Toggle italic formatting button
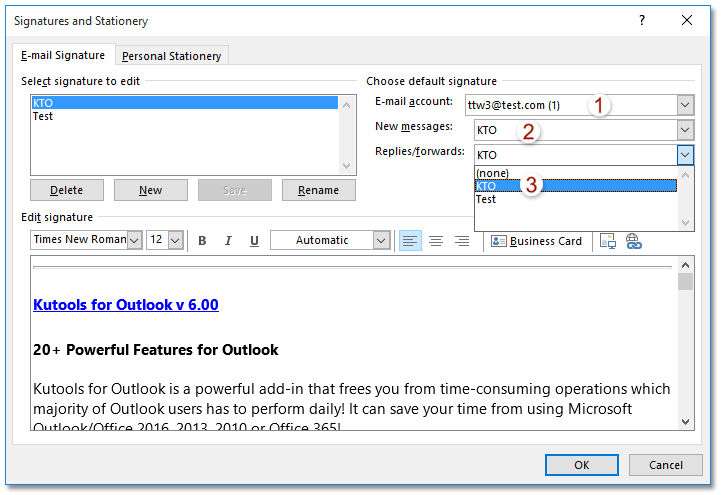 pos(228,241)
